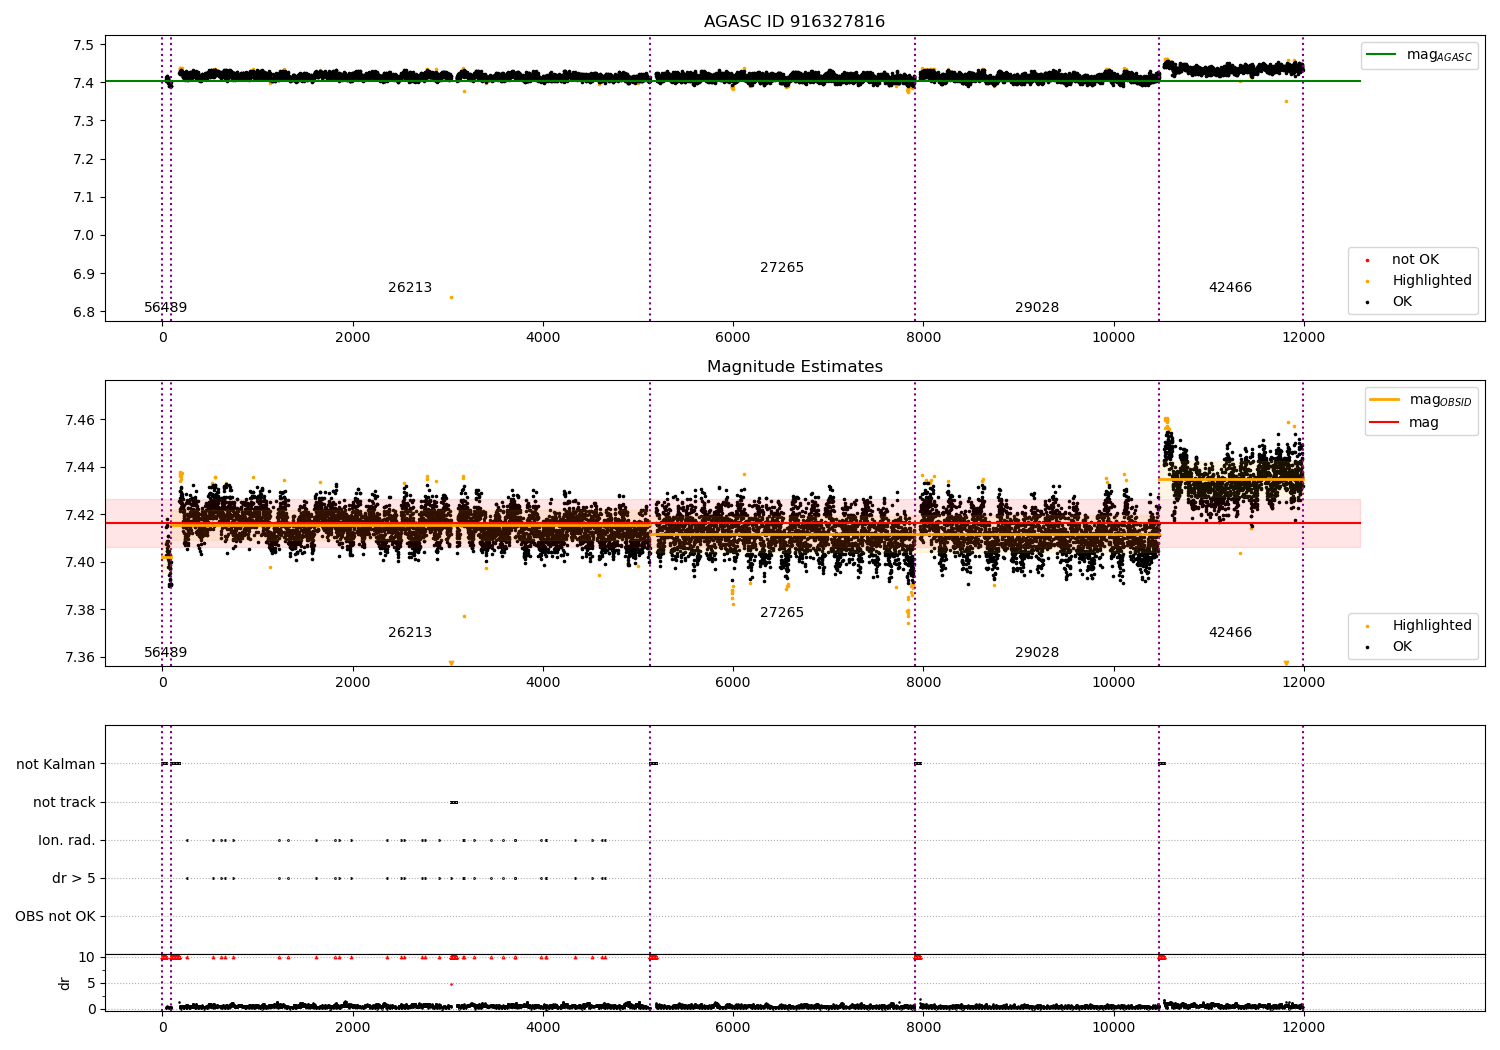Click the "Ion. rad." row label

[67, 841]
